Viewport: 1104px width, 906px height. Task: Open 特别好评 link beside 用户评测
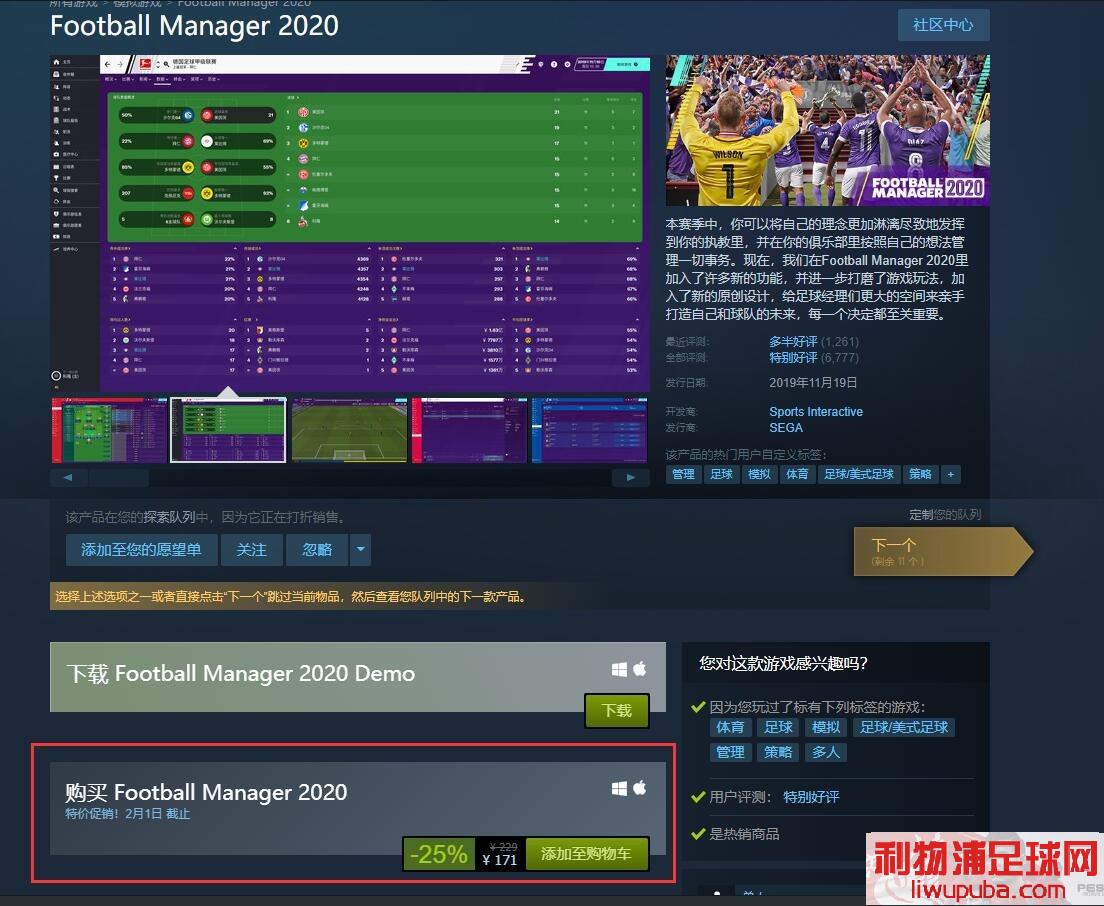(811, 797)
